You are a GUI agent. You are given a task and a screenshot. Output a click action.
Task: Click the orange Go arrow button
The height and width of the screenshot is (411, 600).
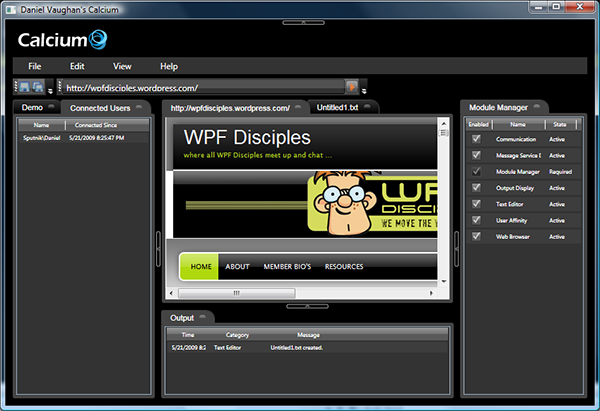coord(351,87)
